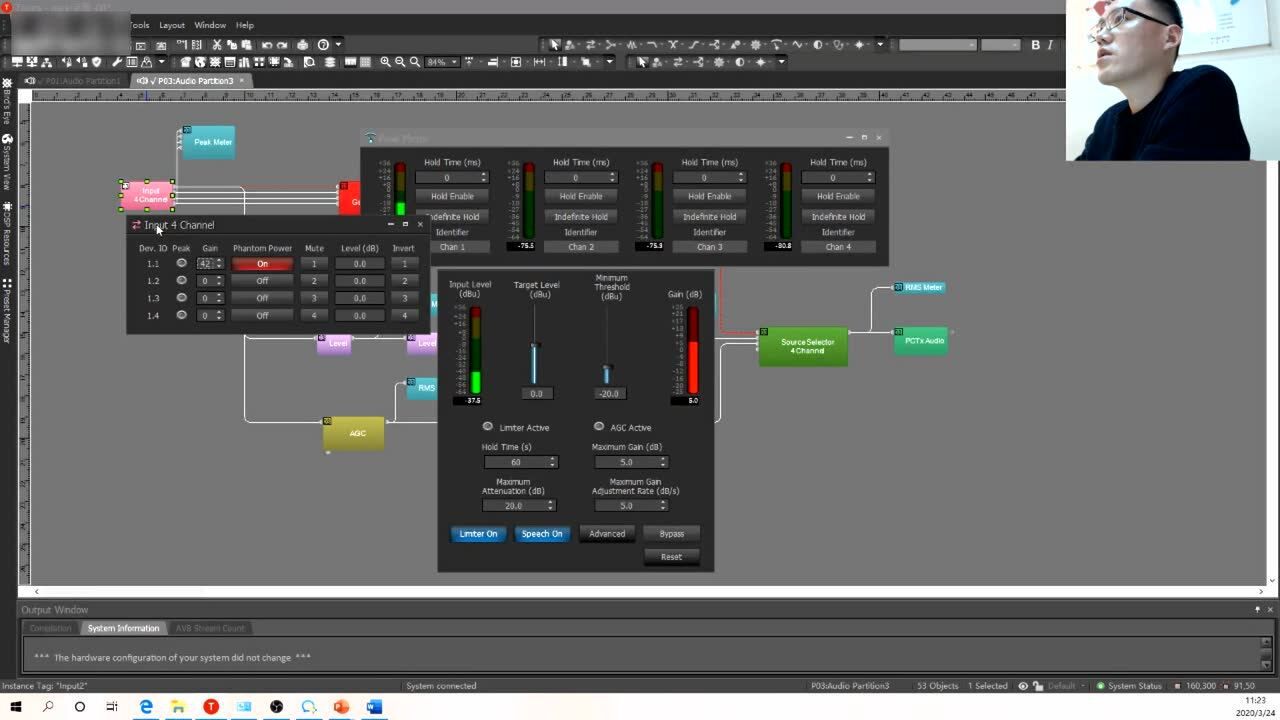Viewport: 1280px width, 720px height.
Task: Click the Bold text formatting icon
Action: (x=1035, y=45)
